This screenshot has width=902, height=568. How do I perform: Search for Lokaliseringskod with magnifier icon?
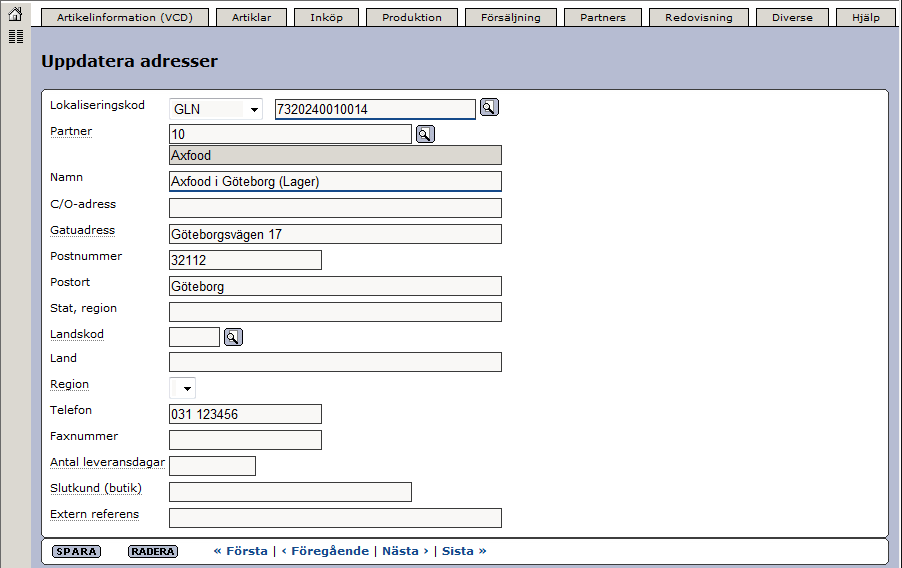click(x=489, y=108)
